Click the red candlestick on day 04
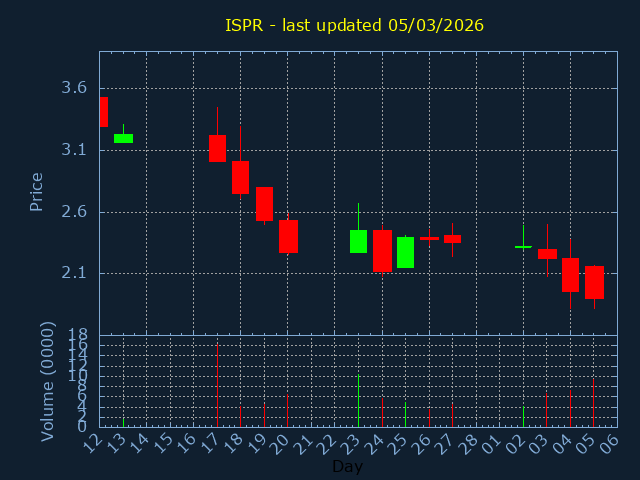 click(x=570, y=274)
